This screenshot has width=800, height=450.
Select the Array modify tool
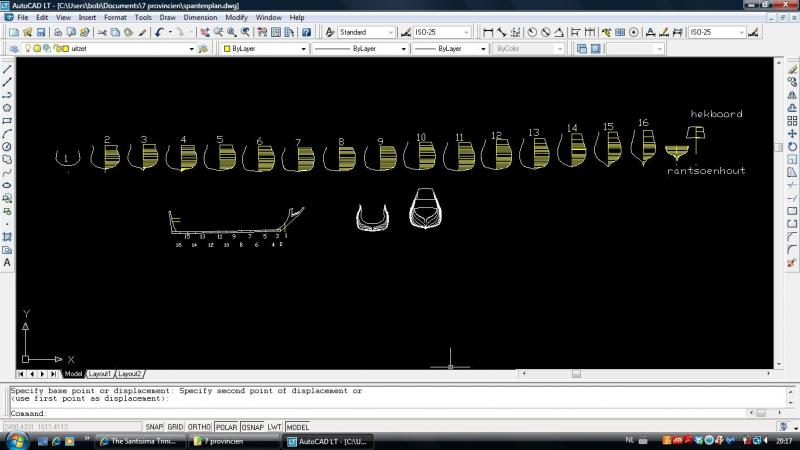(792, 121)
